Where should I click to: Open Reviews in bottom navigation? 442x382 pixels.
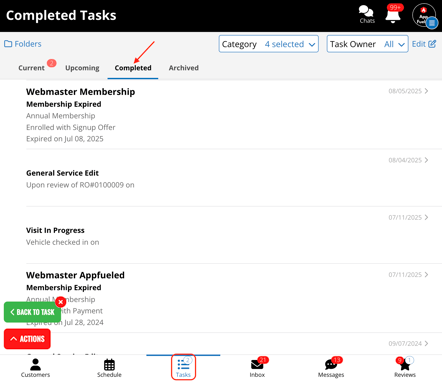405,368
